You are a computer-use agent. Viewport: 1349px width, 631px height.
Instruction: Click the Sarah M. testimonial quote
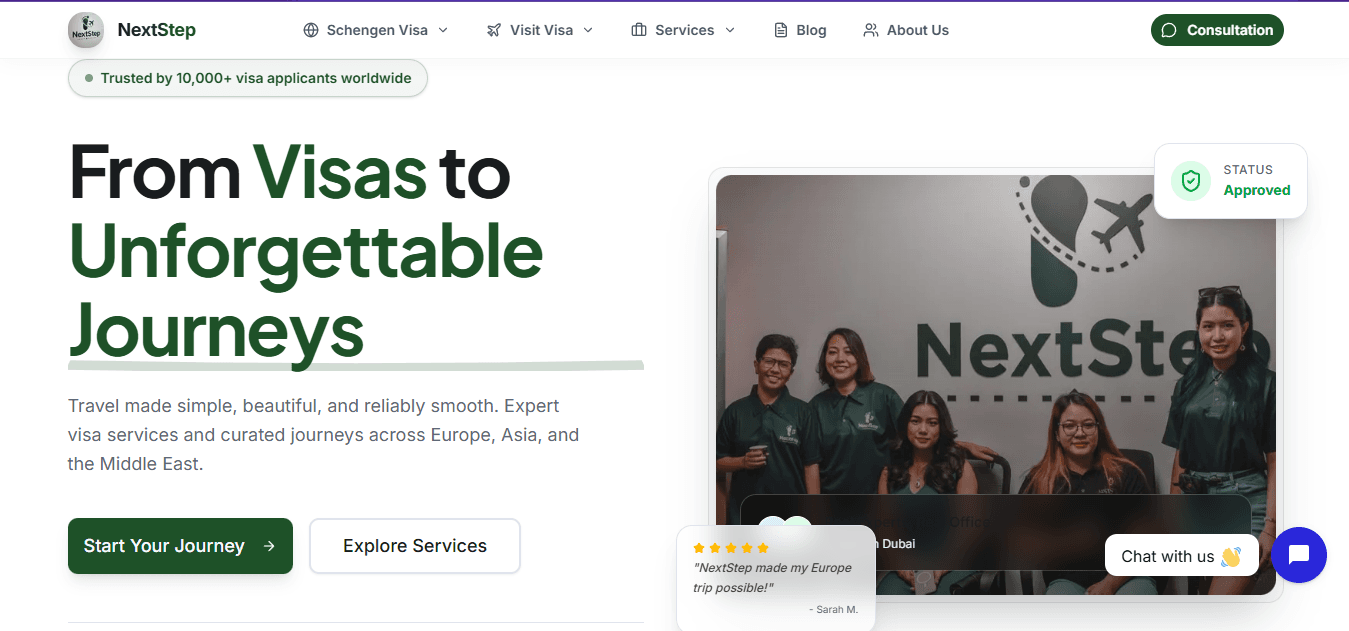tap(772, 578)
